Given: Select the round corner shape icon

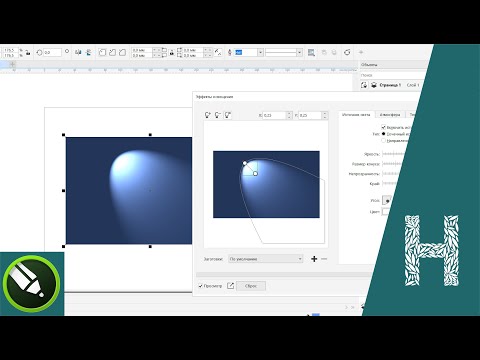Looking at the screenshot, I should [x=103, y=52].
